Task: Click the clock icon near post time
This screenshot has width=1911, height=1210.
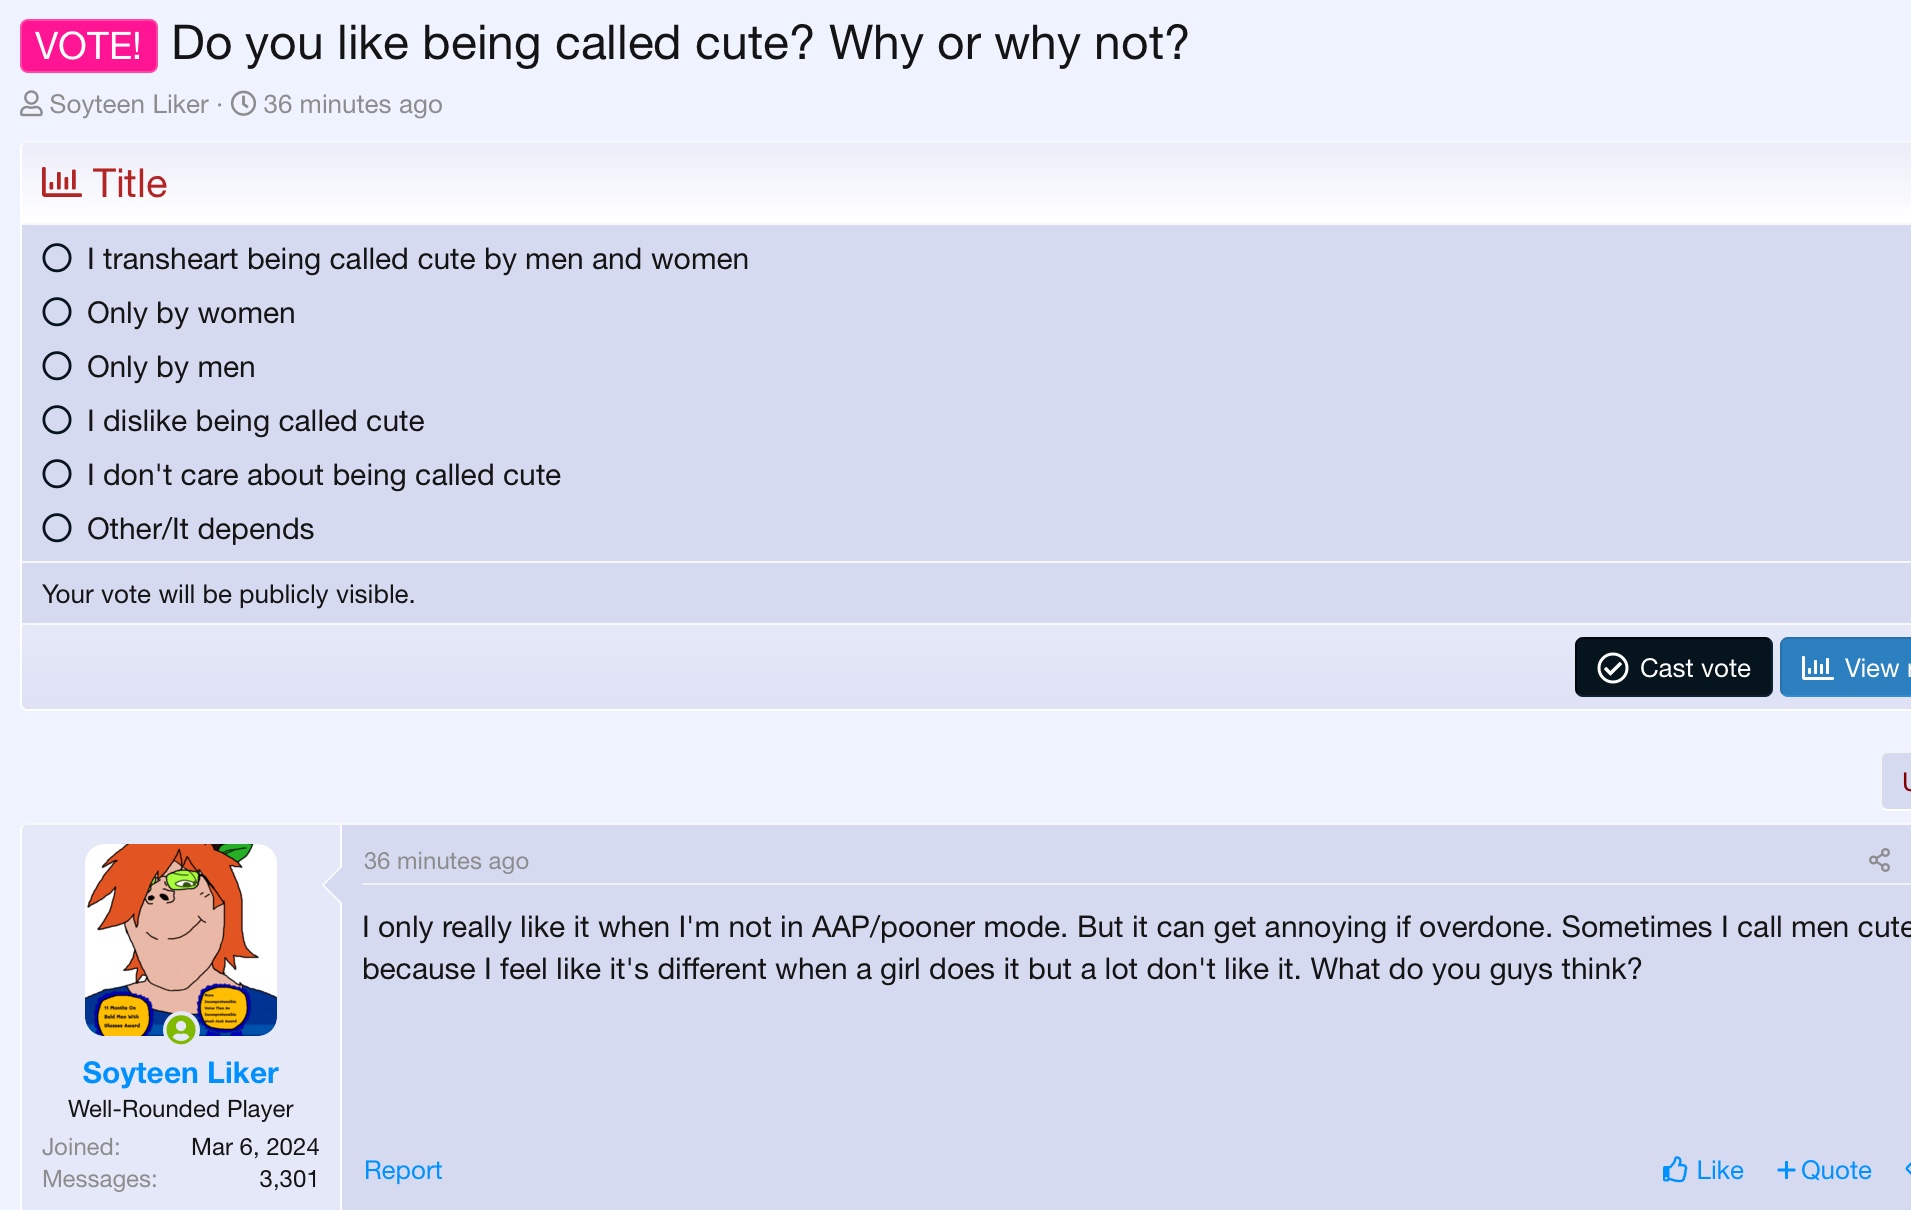Action: tap(243, 104)
